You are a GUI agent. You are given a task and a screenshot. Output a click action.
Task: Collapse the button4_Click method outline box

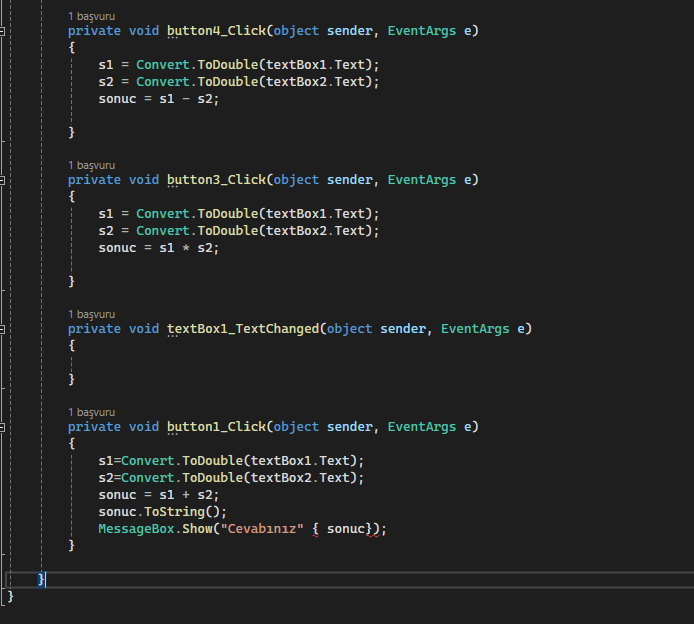2,31
